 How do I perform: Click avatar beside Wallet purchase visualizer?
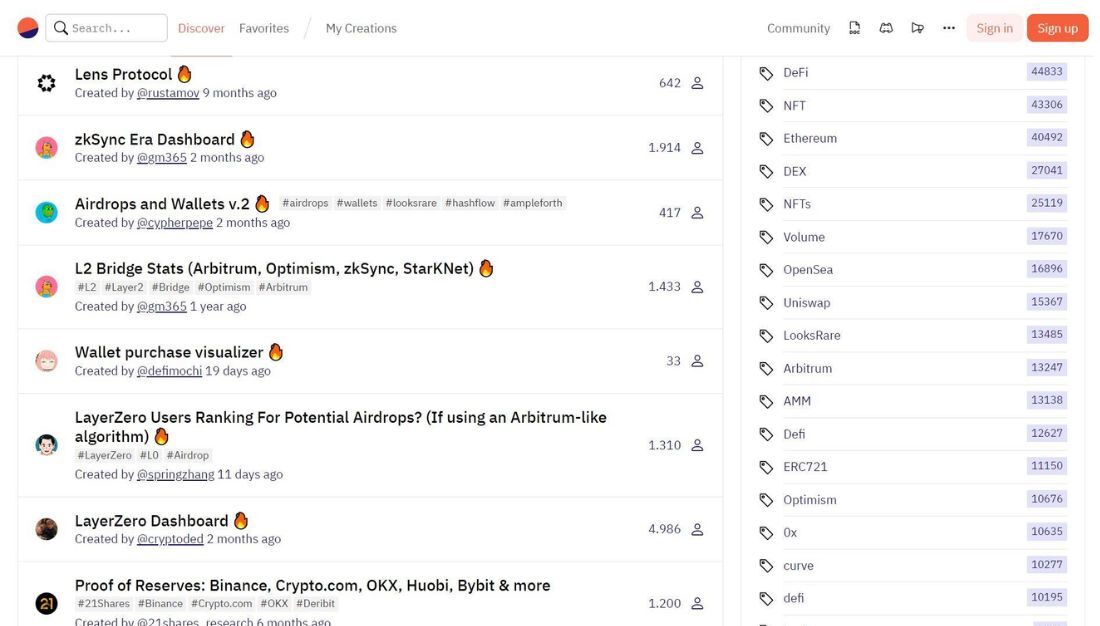point(46,361)
